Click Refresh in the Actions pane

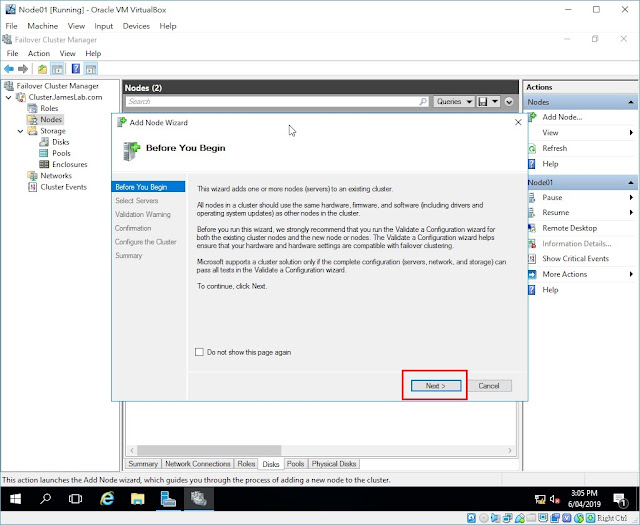[554, 148]
